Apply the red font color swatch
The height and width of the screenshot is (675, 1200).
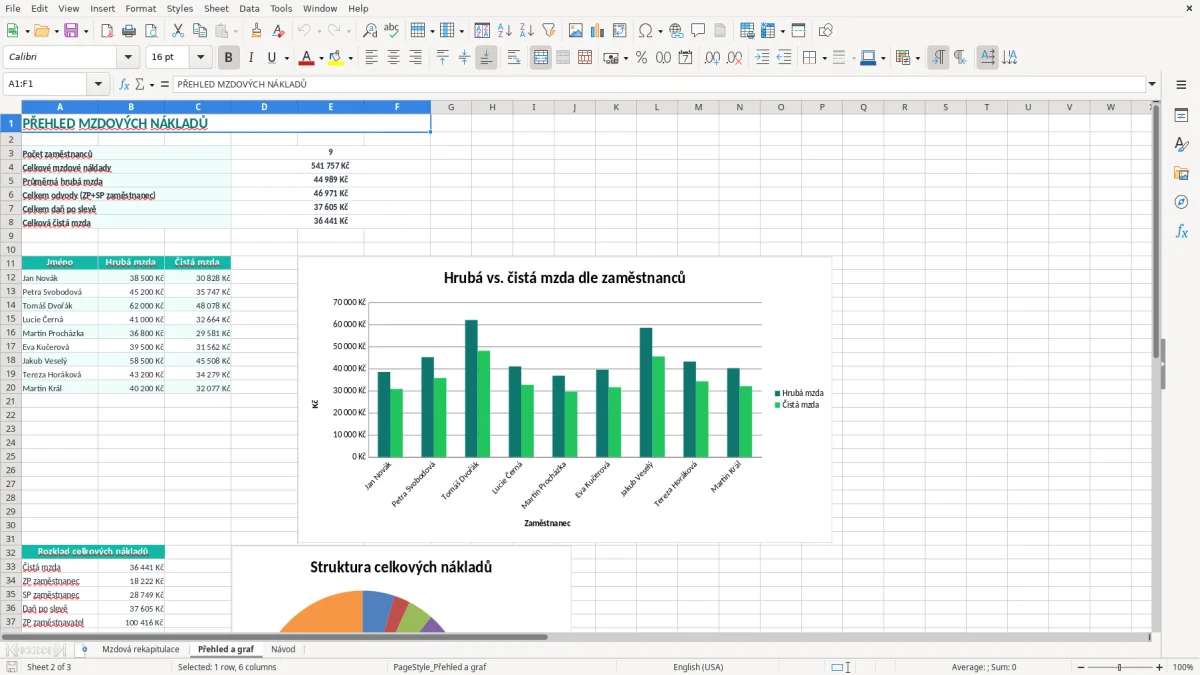[307, 58]
